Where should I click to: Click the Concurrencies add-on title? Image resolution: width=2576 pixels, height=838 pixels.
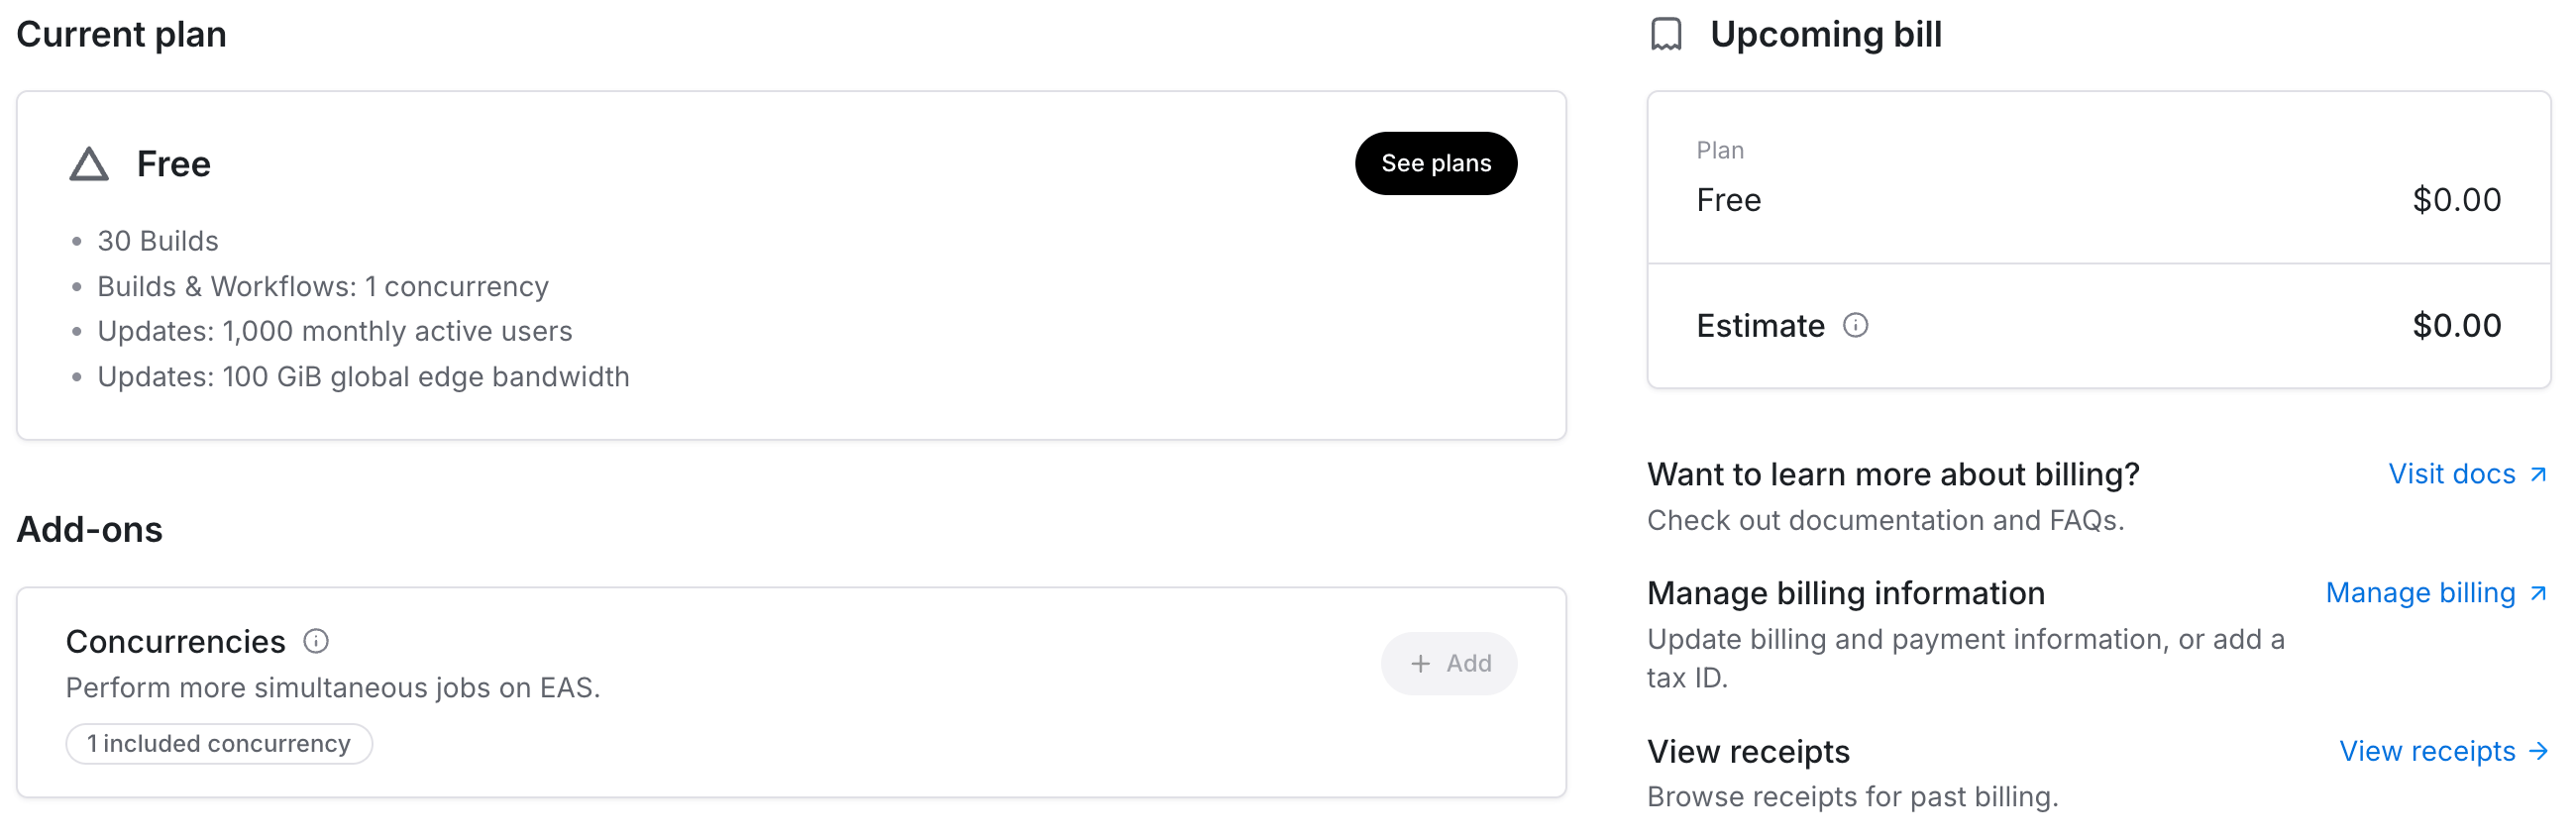pos(176,641)
